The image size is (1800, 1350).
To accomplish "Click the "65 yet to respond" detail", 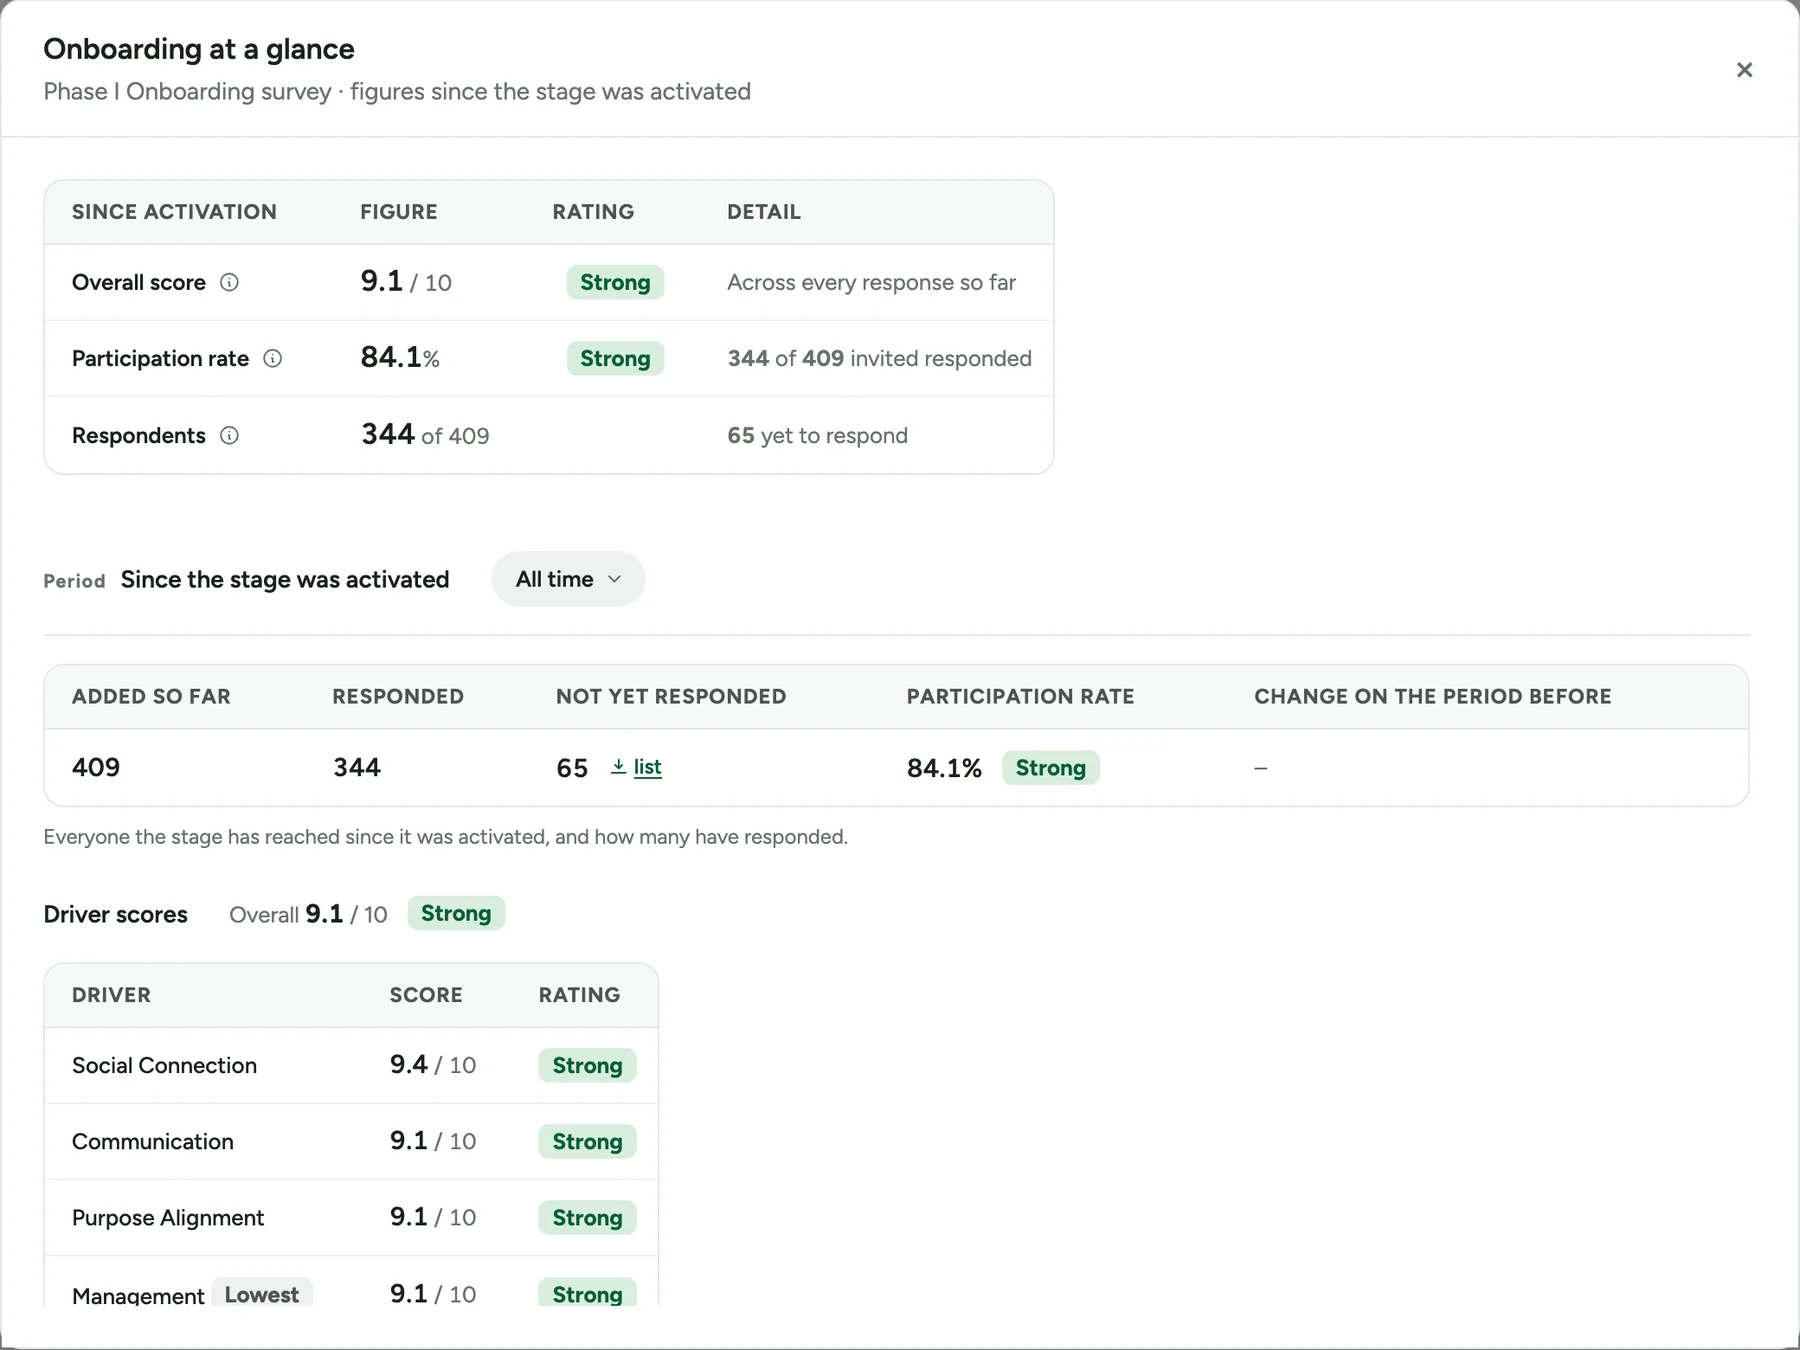I will (817, 435).
